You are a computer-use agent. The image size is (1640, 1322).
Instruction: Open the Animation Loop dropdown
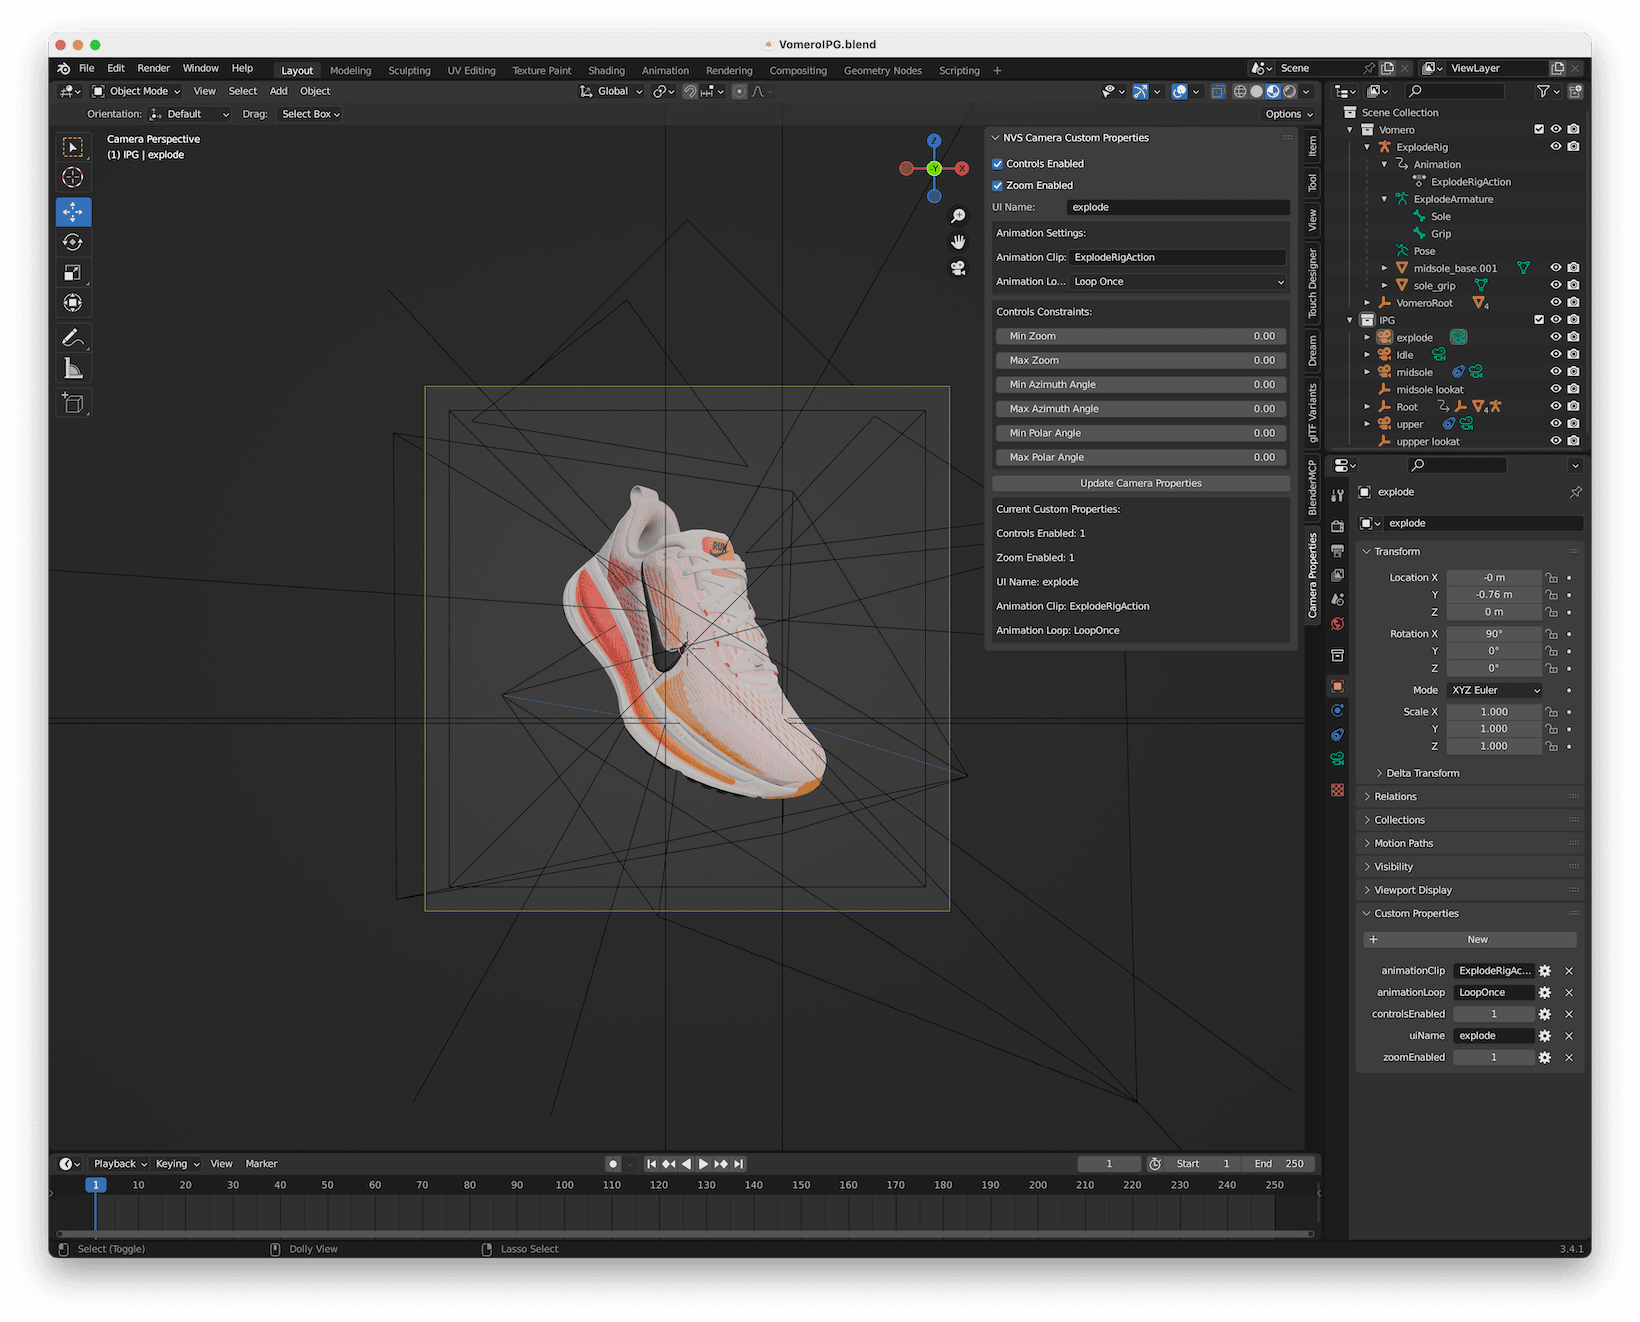(1178, 281)
